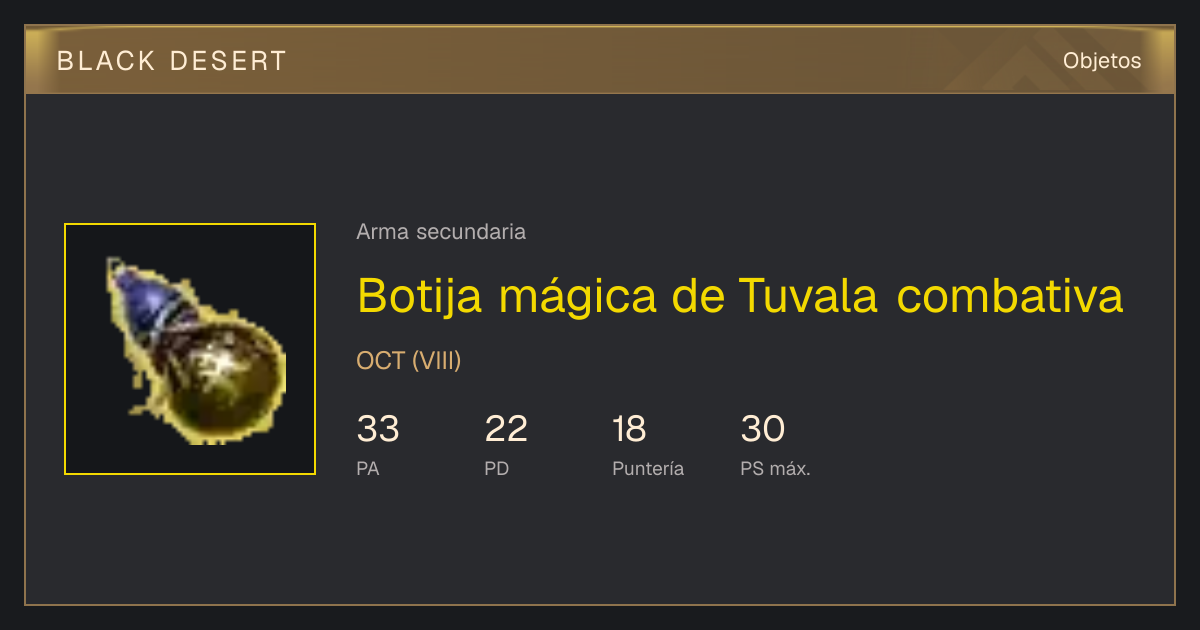Click the Arma secundaria category label
Screen dimensions: 1200x630
click(x=441, y=232)
